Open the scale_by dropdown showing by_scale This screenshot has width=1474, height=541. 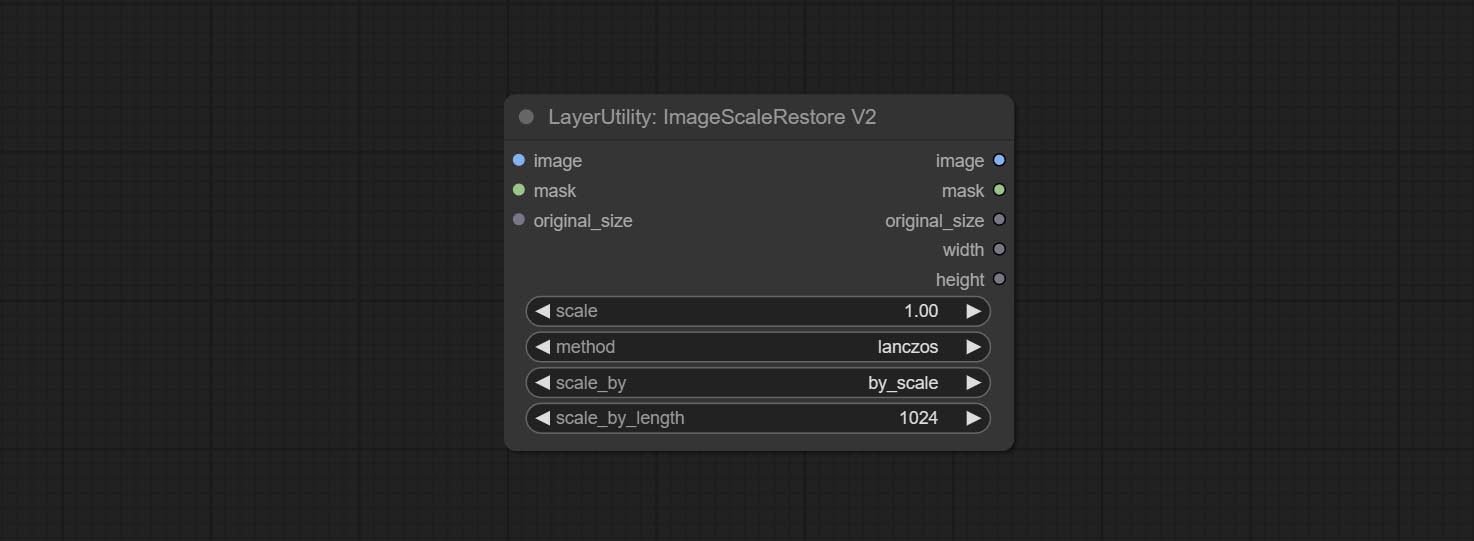[757, 383]
